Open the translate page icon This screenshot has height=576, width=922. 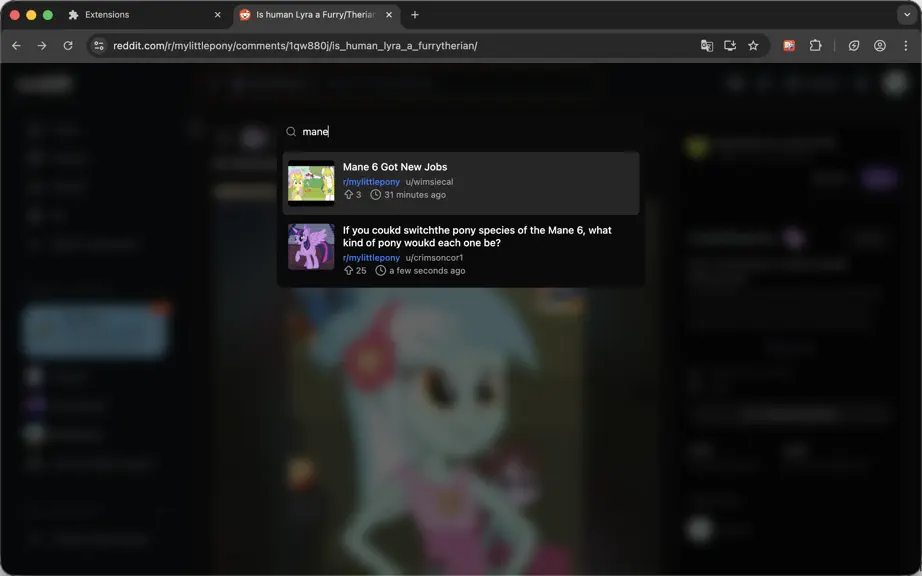707,45
